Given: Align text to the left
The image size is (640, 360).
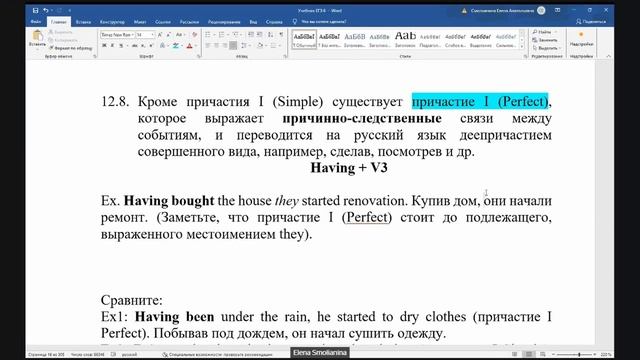Looking at the screenshot, I should [208, 46].
